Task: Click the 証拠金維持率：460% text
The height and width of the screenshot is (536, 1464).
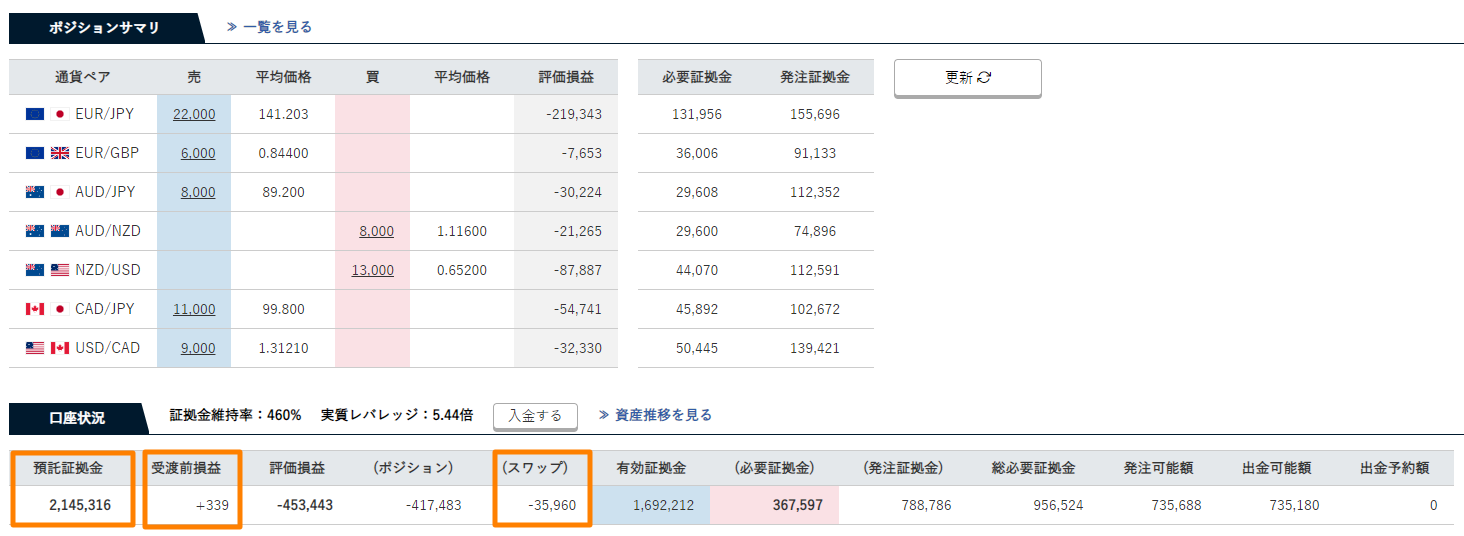Action: (235, 415)
